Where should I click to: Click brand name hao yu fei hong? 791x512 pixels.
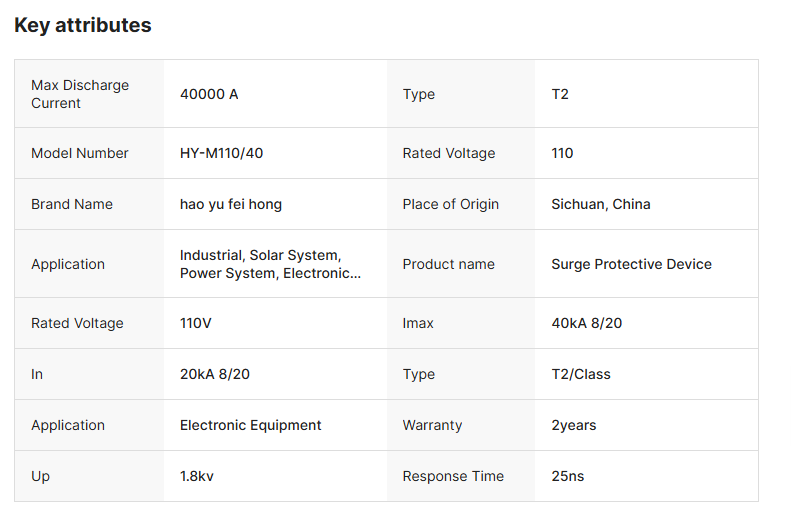(231, 204)
